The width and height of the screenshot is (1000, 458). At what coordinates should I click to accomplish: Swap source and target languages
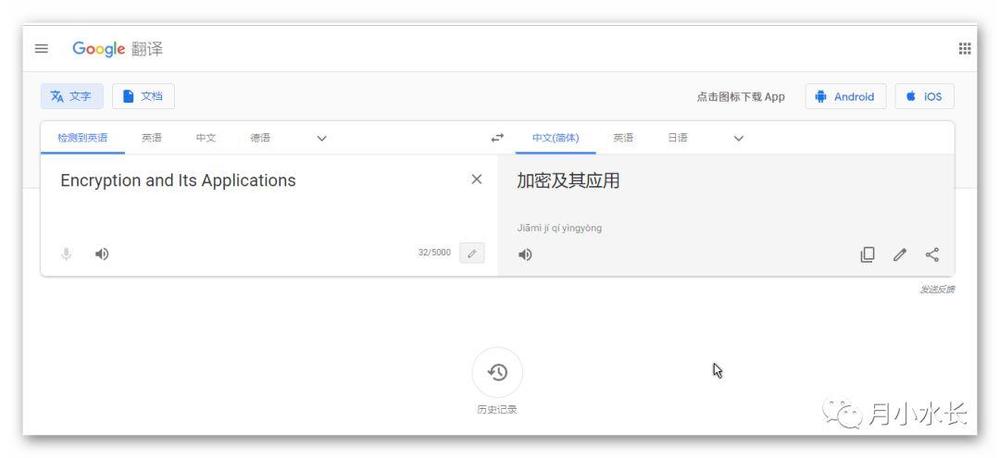pyautogui.click(x=497, y=138)
